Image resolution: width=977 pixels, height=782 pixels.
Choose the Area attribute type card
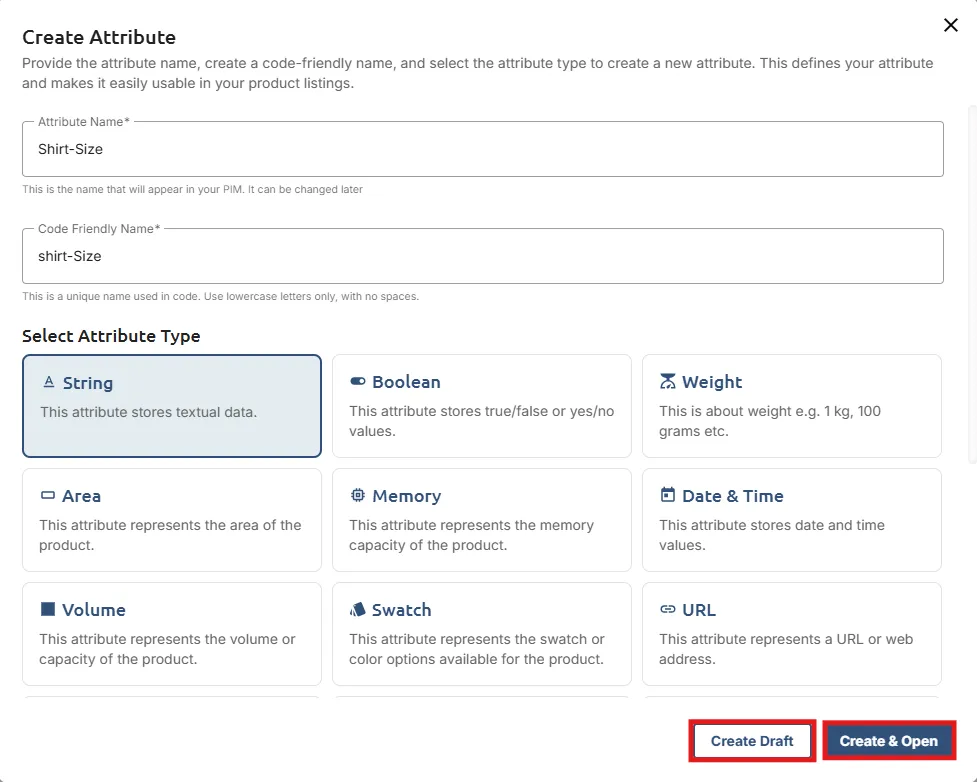tap(172, 520)
